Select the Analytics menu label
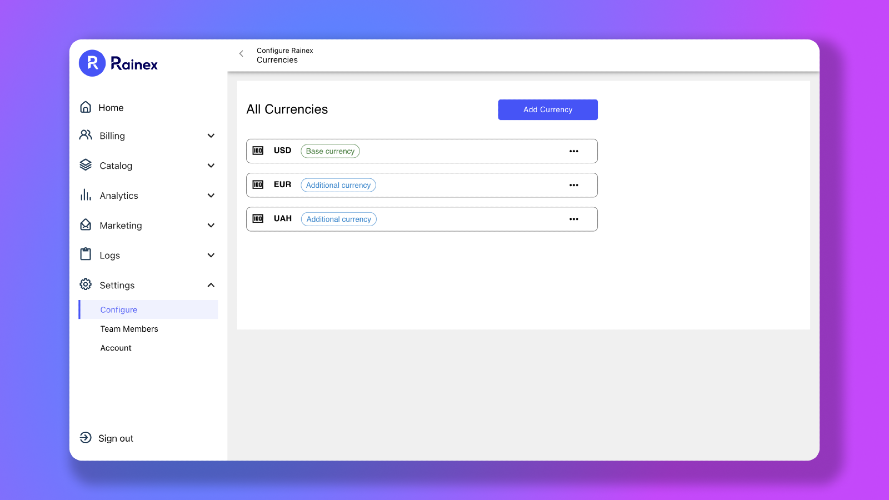889x500 pixels. point(118,196)
